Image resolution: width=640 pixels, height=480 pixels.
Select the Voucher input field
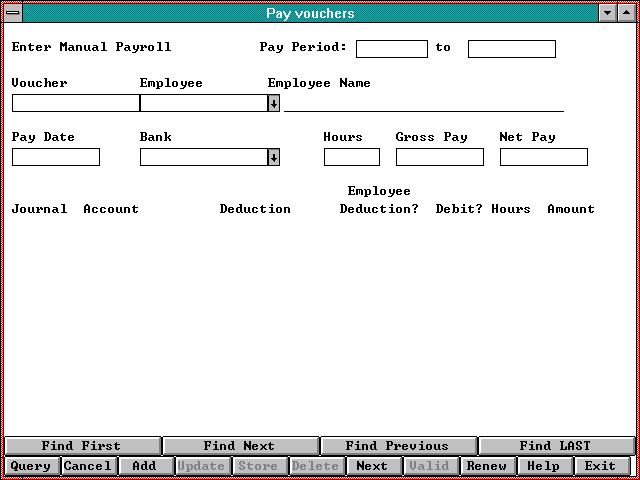75,103
